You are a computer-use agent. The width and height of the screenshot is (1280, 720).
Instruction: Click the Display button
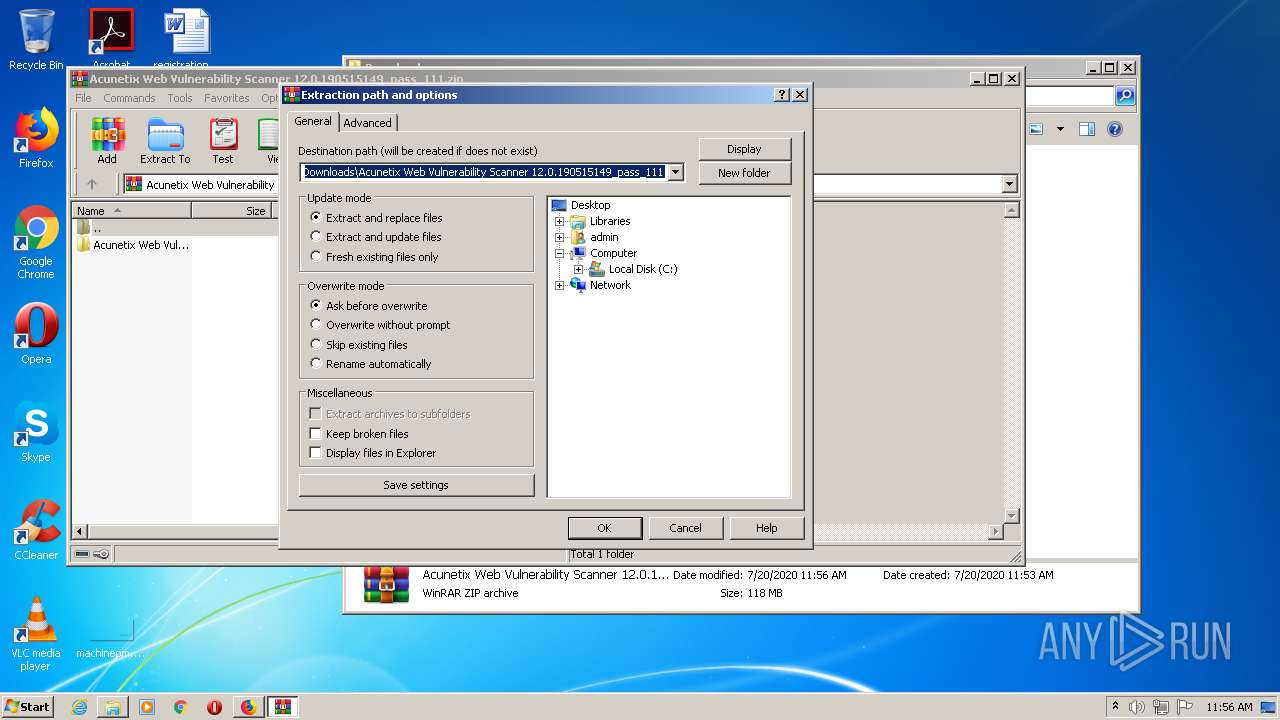click(x=744, y=149)
